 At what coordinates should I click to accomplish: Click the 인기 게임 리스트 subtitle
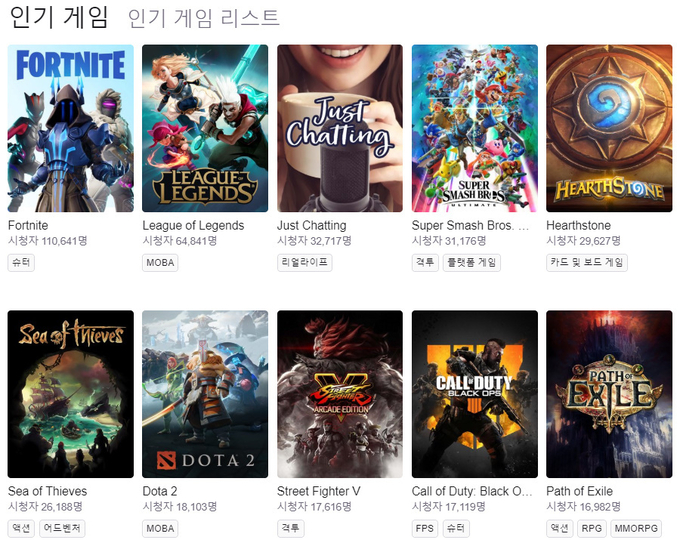tap(204, 18)
